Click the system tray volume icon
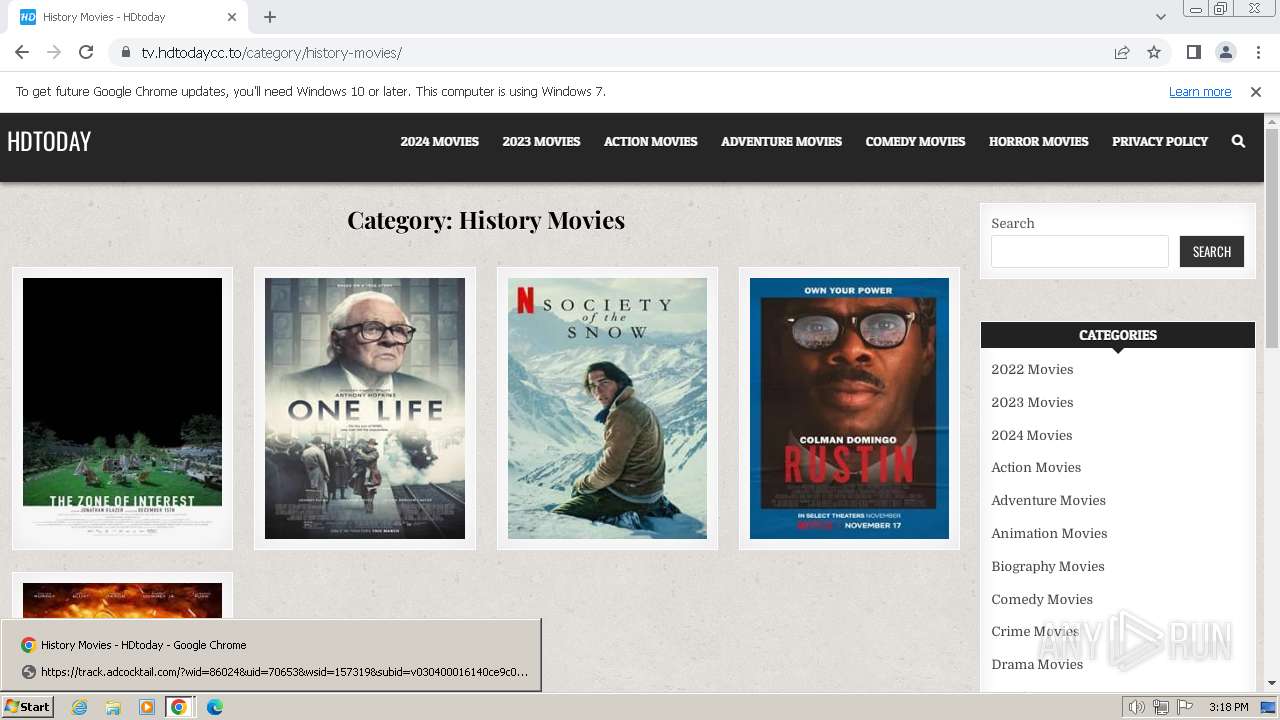Image resolution: width=1280 pixels, height=720 pixels. pos(1137,707)
